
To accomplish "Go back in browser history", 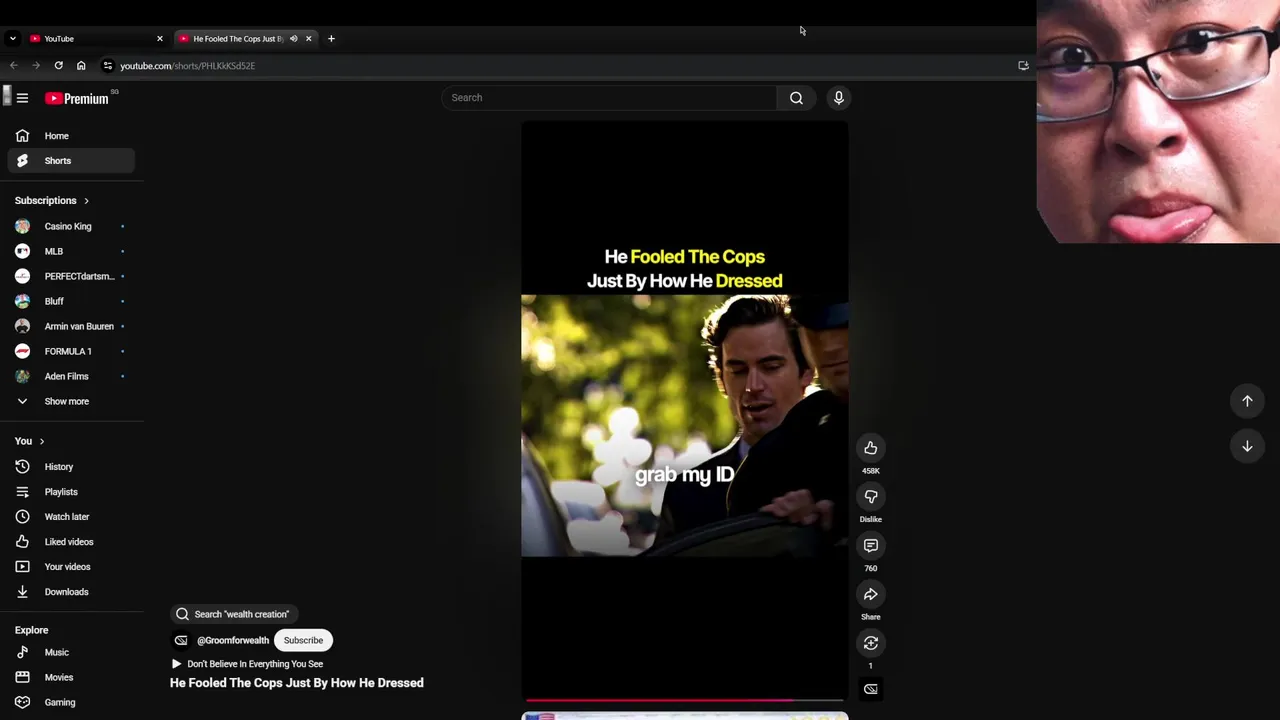I will click(14, 66).
